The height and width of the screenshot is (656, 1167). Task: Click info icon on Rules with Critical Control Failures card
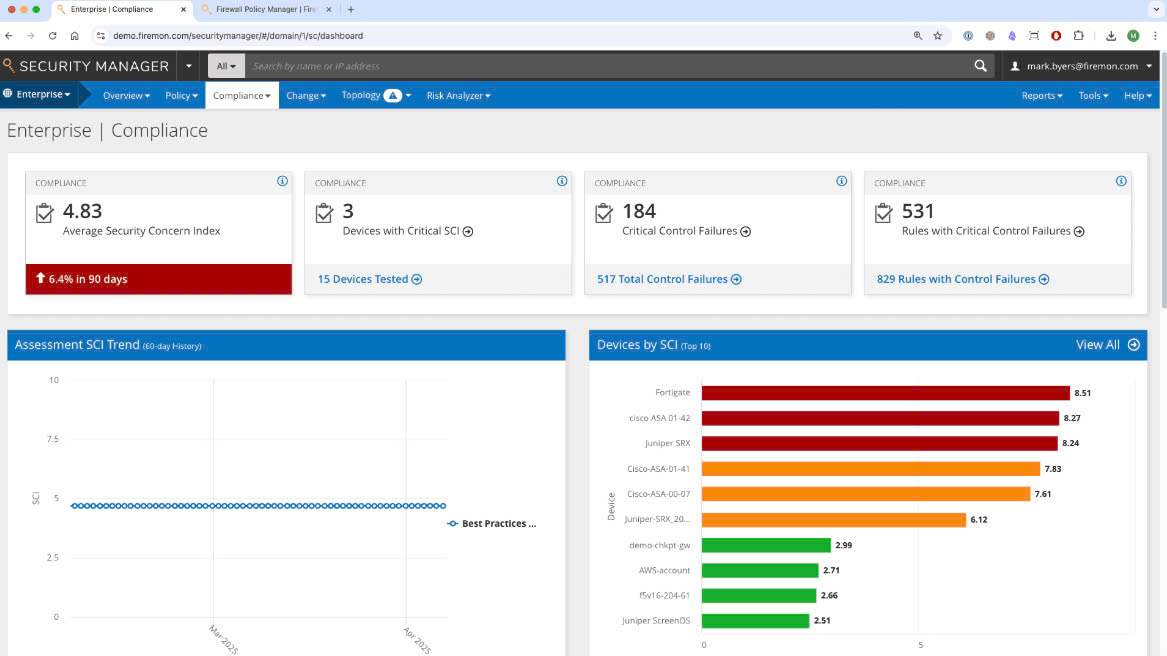point(1121,181)
